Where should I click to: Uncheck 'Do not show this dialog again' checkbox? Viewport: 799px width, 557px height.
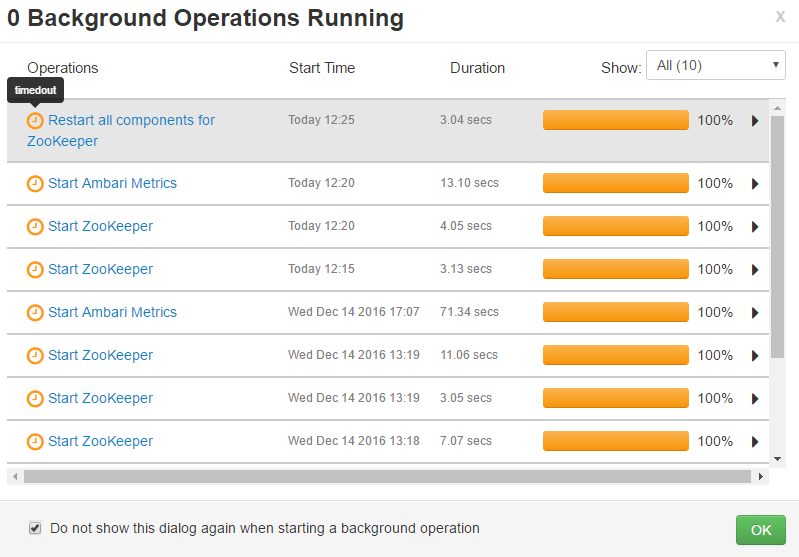[35, 528]
